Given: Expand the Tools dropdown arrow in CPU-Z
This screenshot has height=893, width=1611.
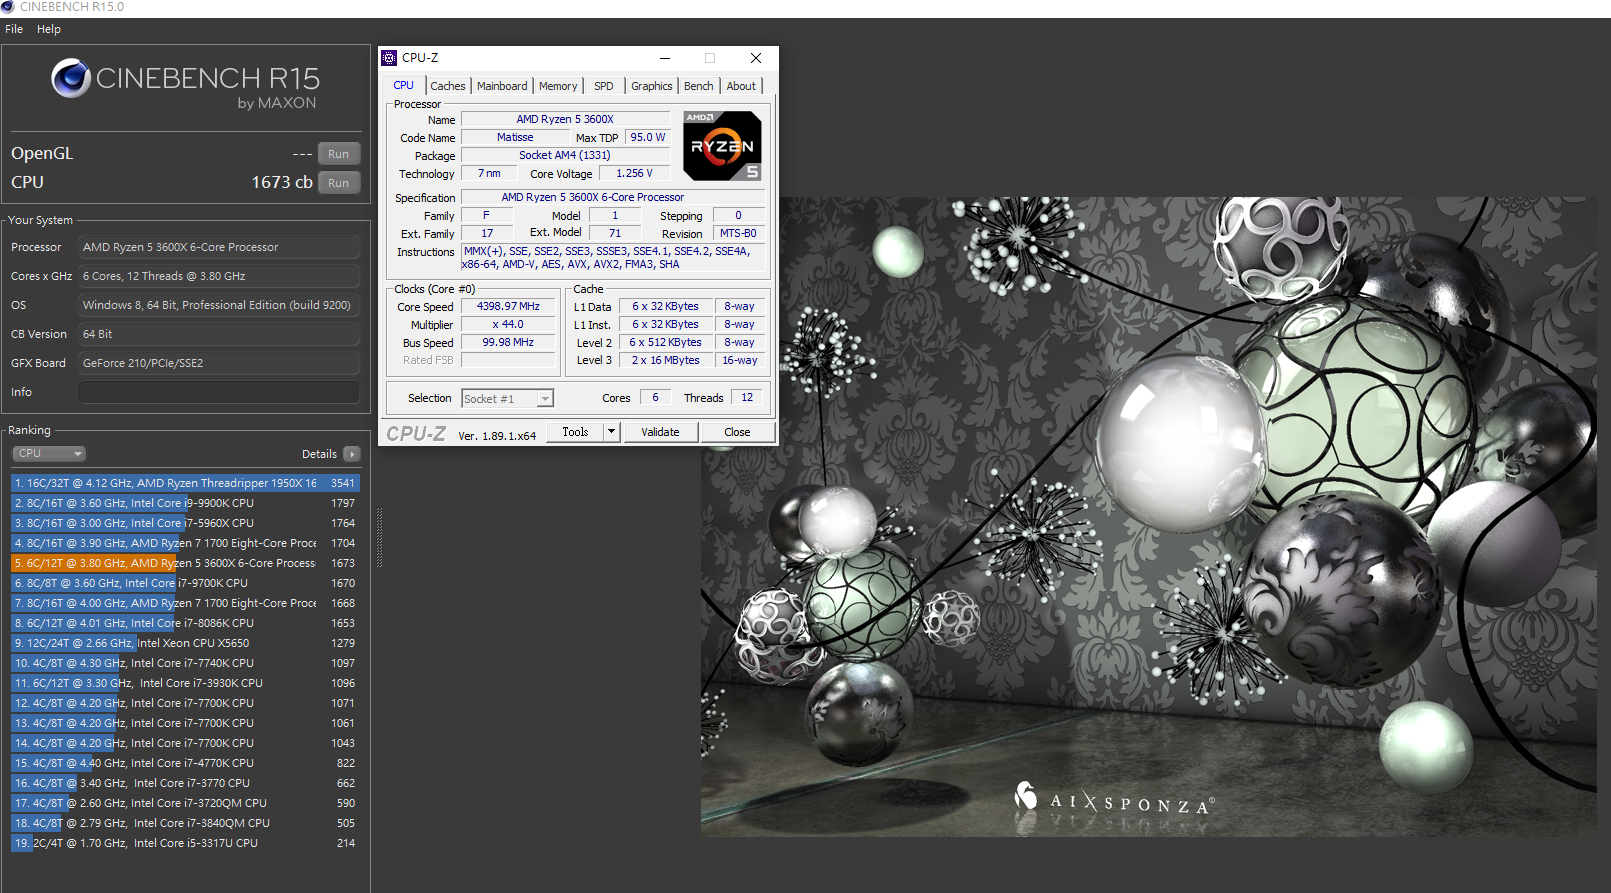Looking at the screenshot, I should (612, 432).
